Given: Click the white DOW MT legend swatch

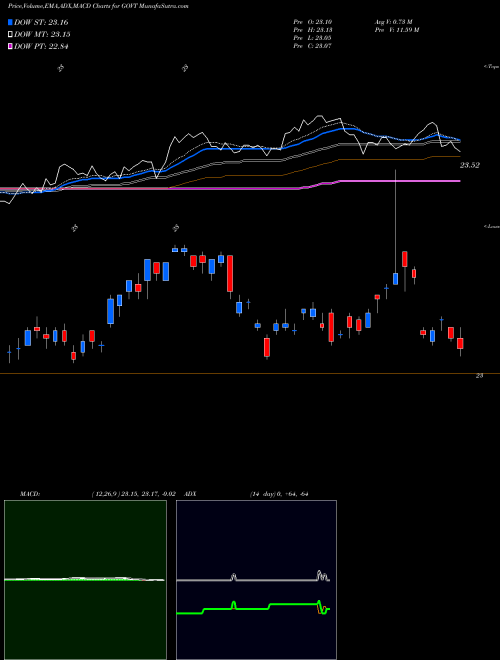Looking at the screenshot, I should pos(10,35).
